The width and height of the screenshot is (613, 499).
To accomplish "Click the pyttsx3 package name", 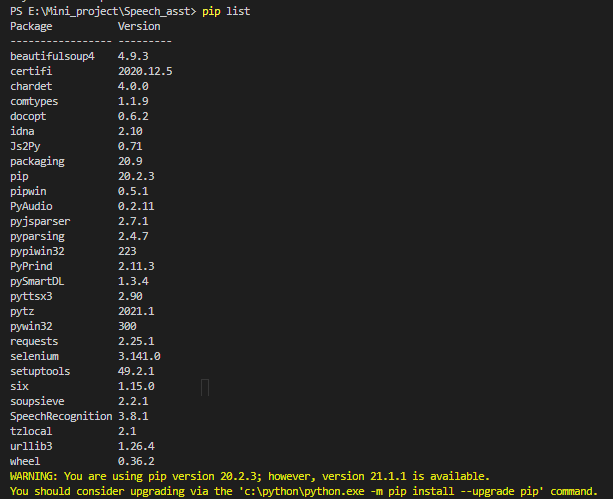I will pyautogui.click(x=31, y=296).
